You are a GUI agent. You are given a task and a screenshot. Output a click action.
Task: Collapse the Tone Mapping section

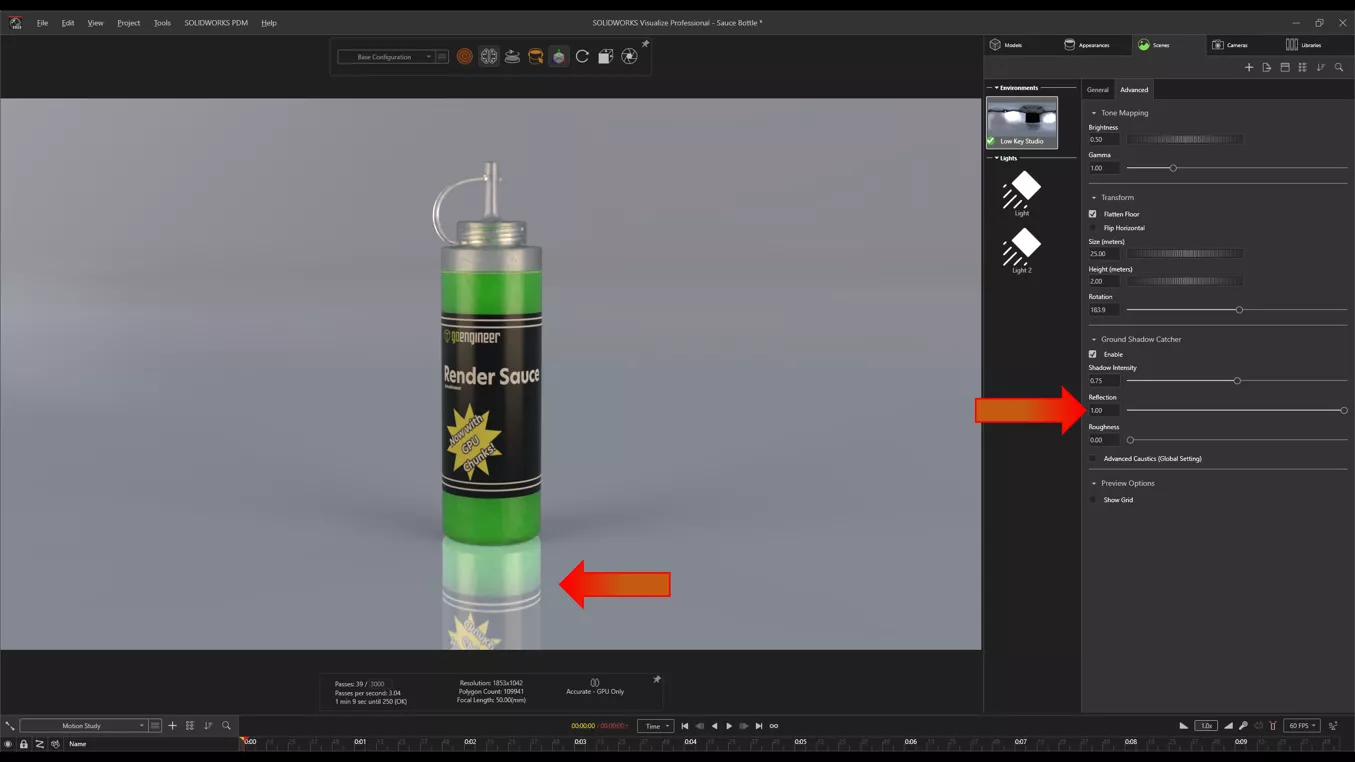(1094, 113)
